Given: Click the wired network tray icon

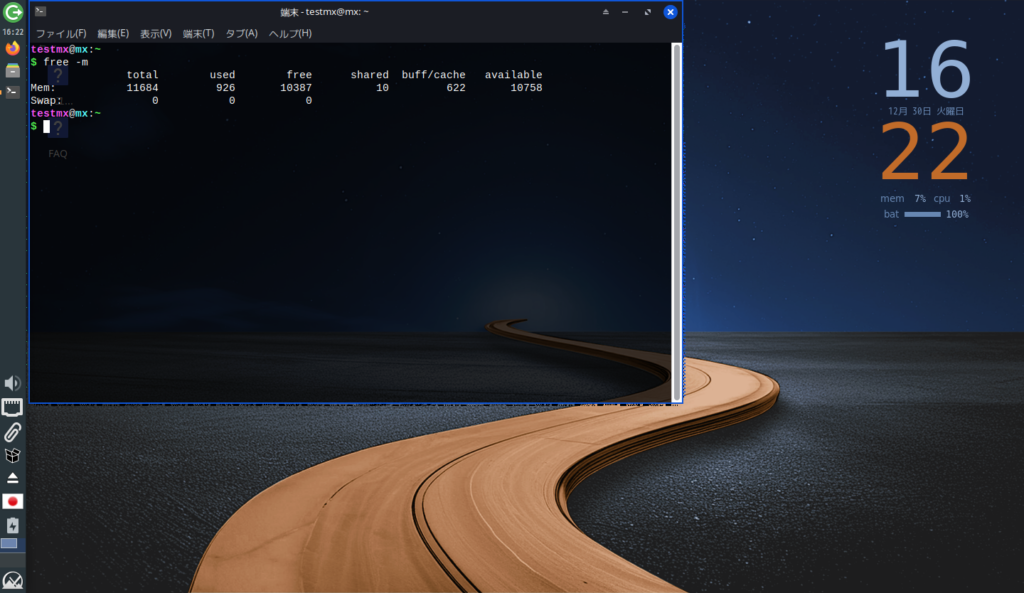Looking at the screenshot, I should click(13, 407).
